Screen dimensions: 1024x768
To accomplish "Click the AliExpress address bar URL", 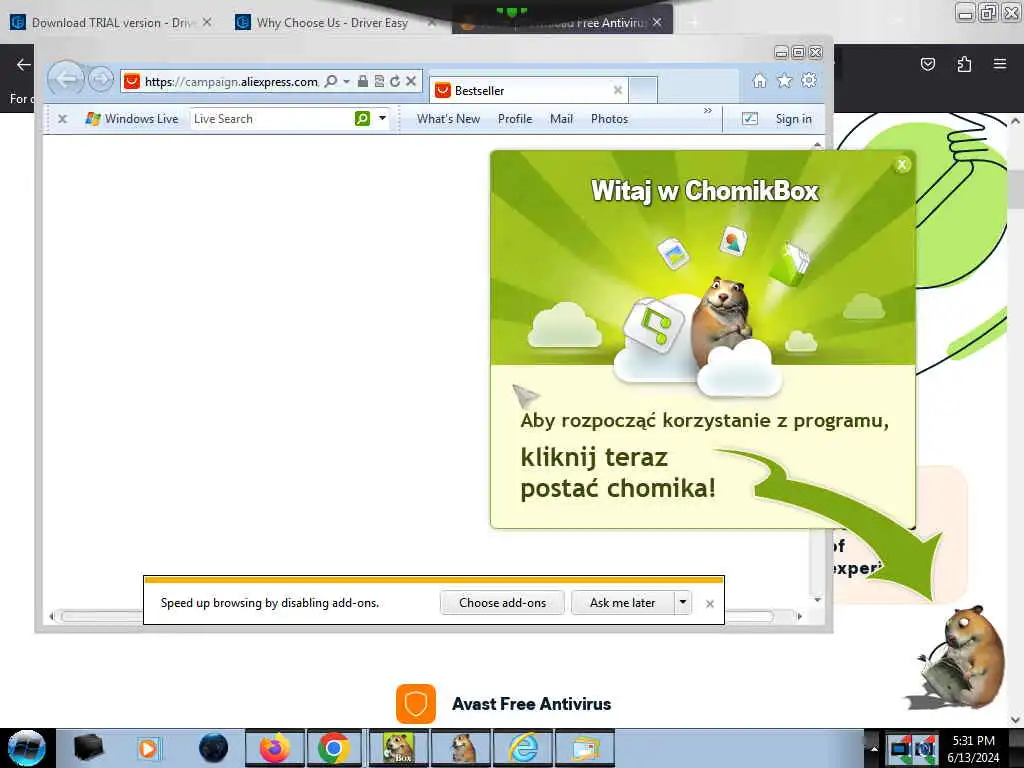I will pos(231,82).
